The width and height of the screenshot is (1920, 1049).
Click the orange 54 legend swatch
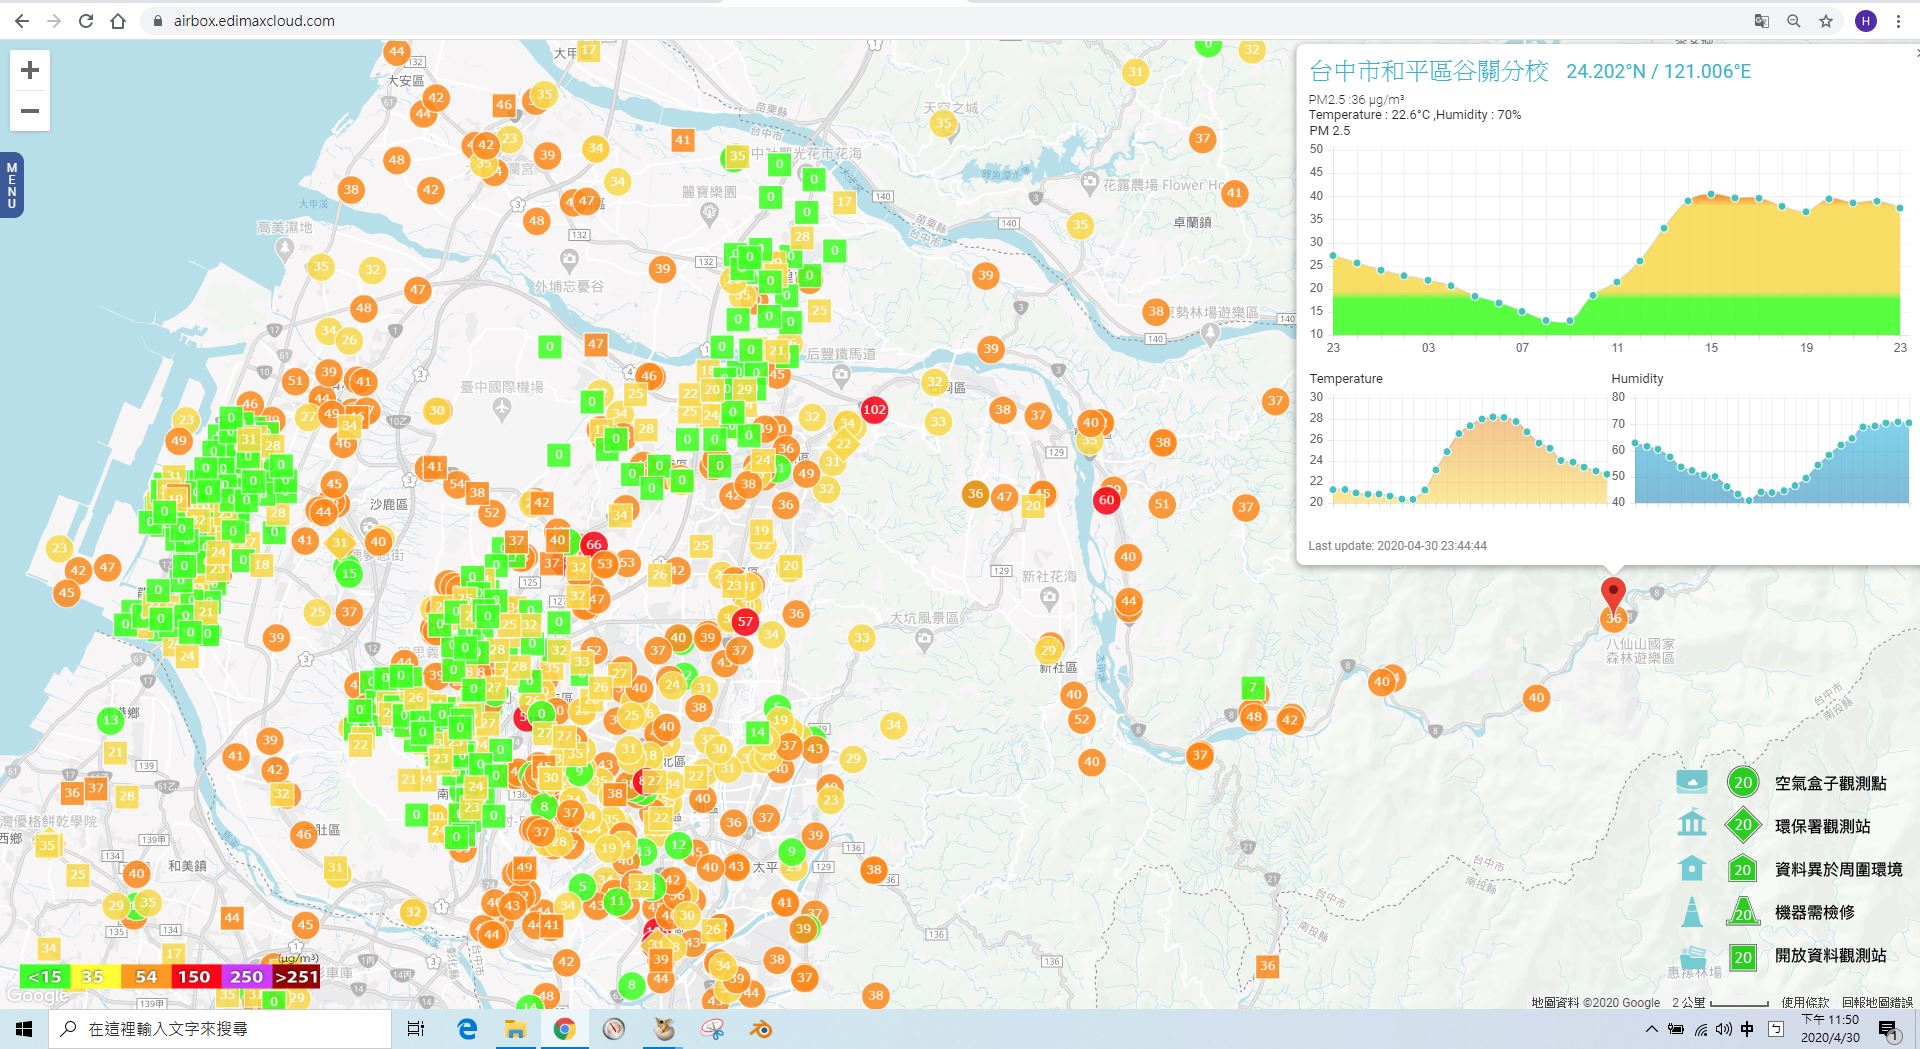(x=146, y=976)
